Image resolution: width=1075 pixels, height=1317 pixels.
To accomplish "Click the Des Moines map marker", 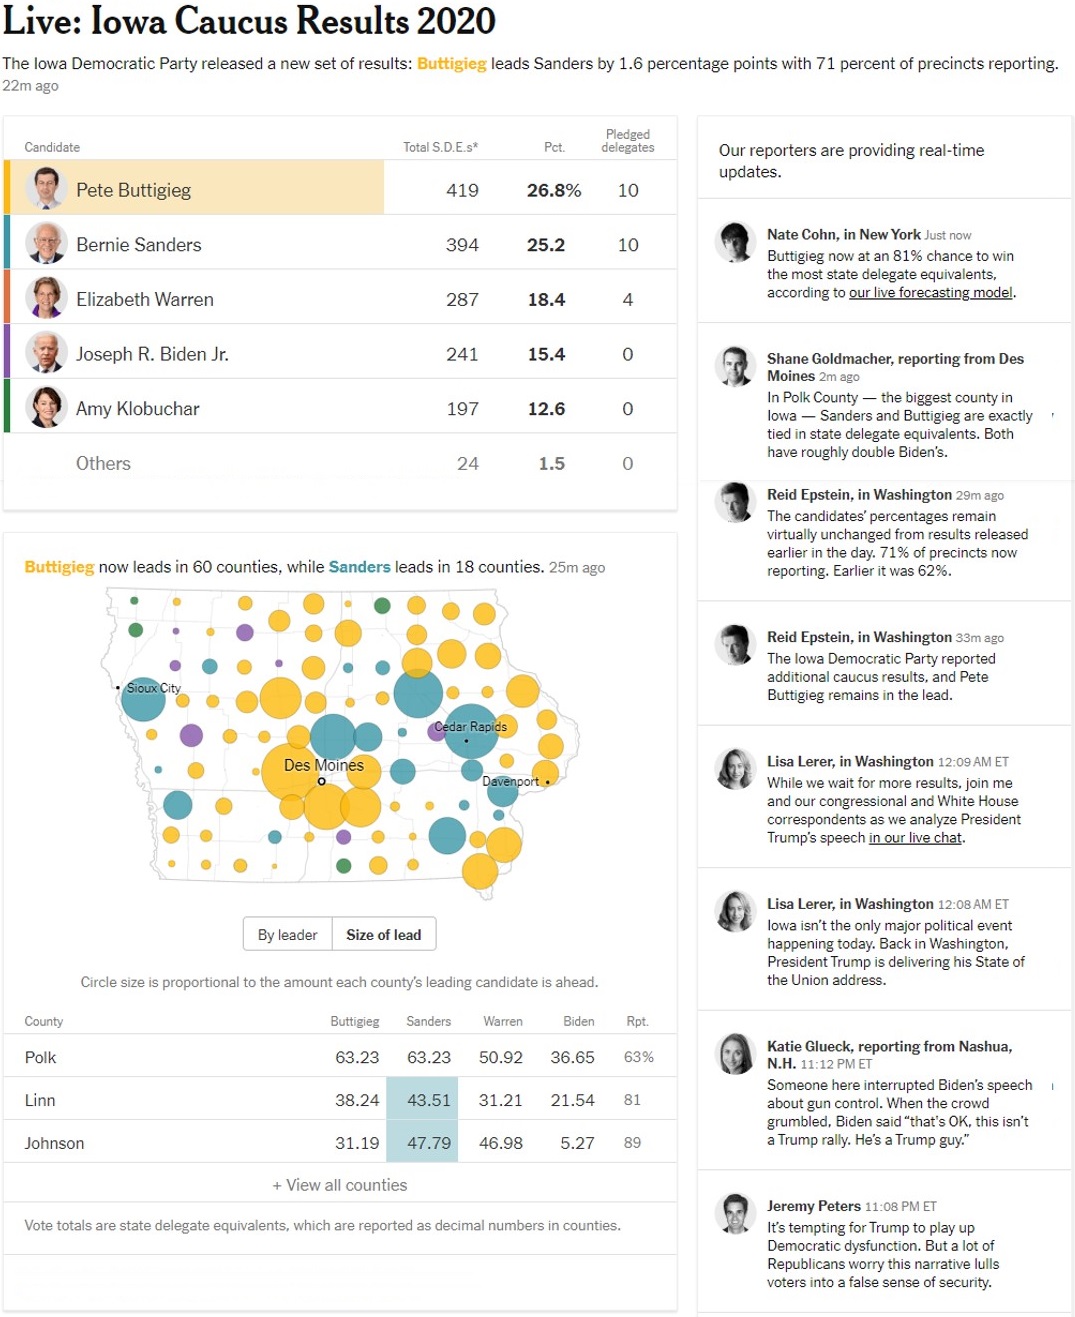I will [321, 781].
